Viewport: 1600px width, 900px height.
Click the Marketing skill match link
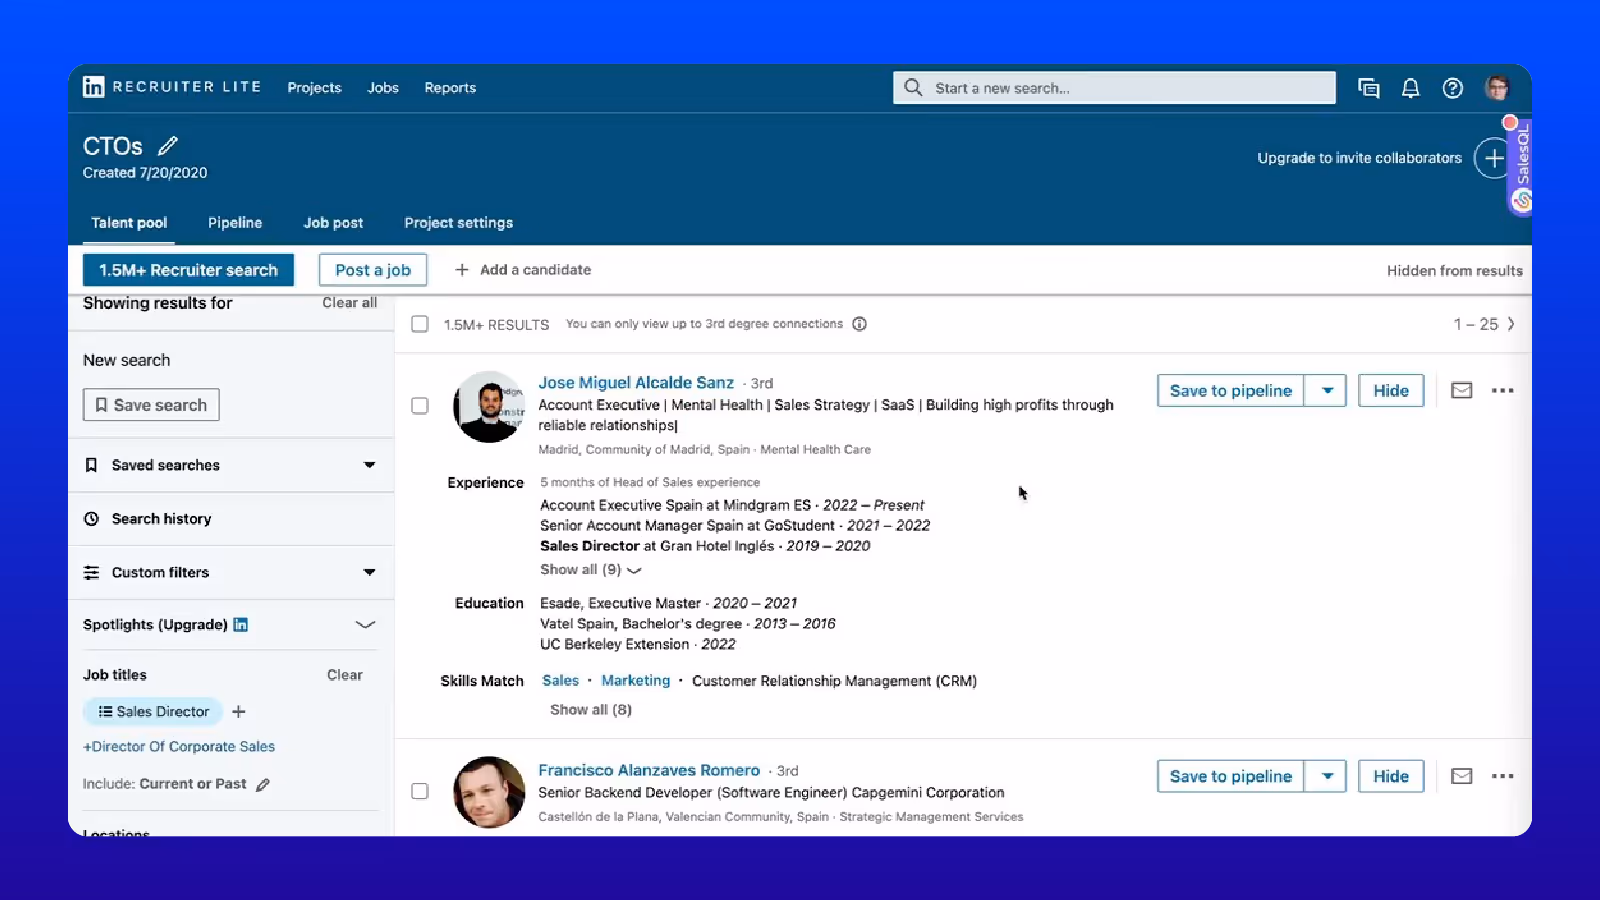coord(636,681)
